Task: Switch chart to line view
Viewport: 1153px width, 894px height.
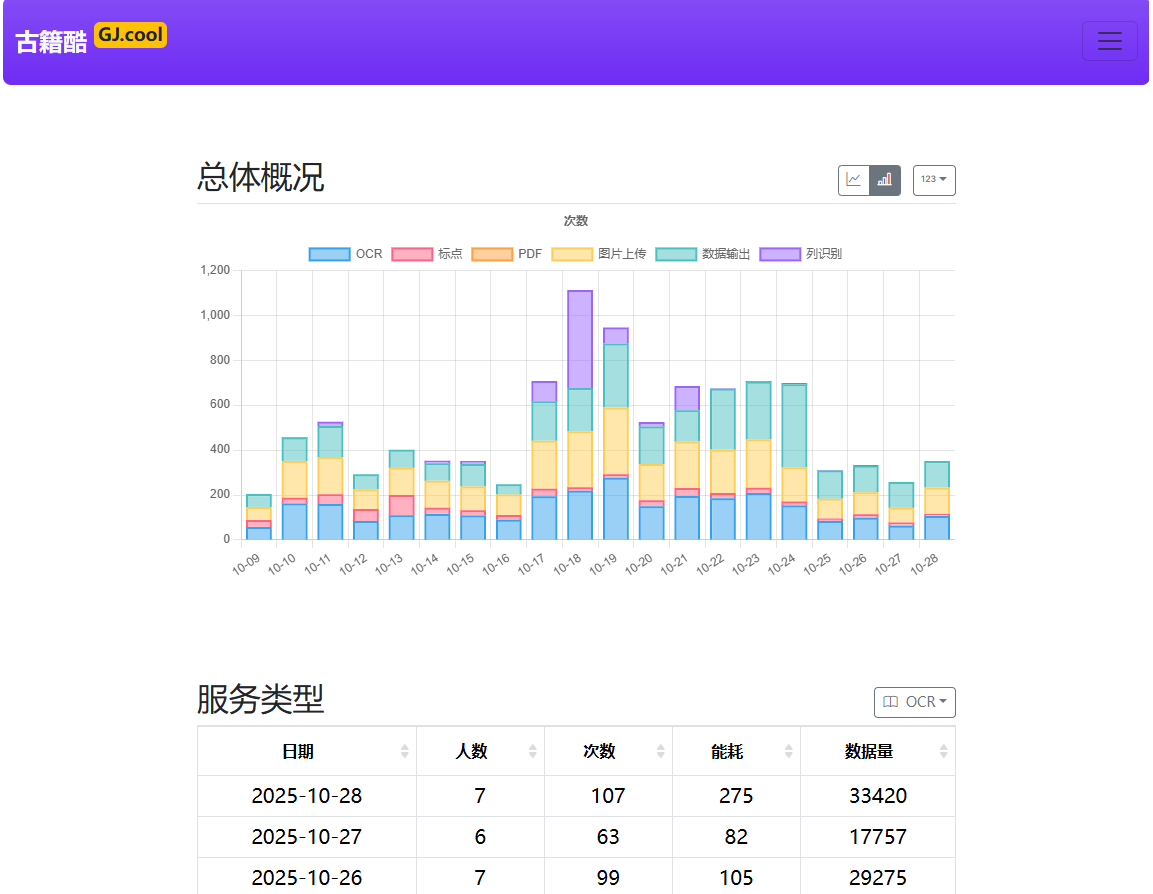Action: pos(854,180)
